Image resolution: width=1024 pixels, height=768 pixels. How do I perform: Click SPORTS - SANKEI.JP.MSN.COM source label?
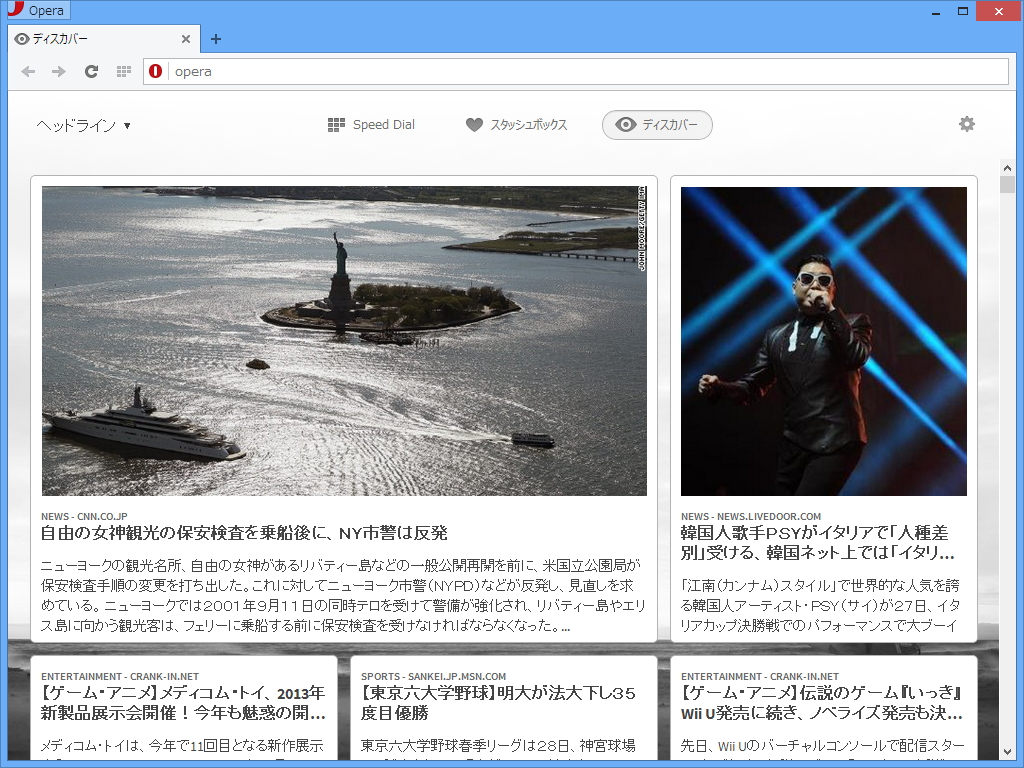(x=434, y=677)
